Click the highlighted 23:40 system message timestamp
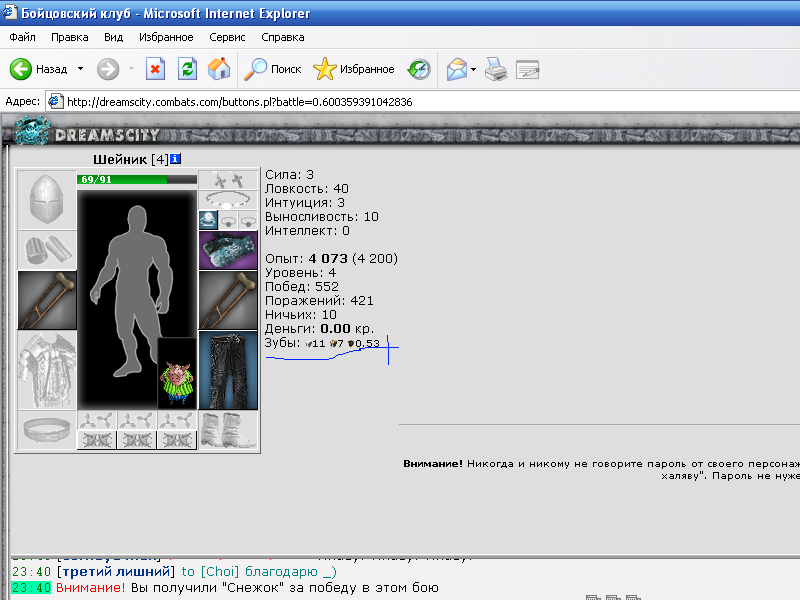The height and width of the screenshot is (600, 800). [x=31, y=588]
